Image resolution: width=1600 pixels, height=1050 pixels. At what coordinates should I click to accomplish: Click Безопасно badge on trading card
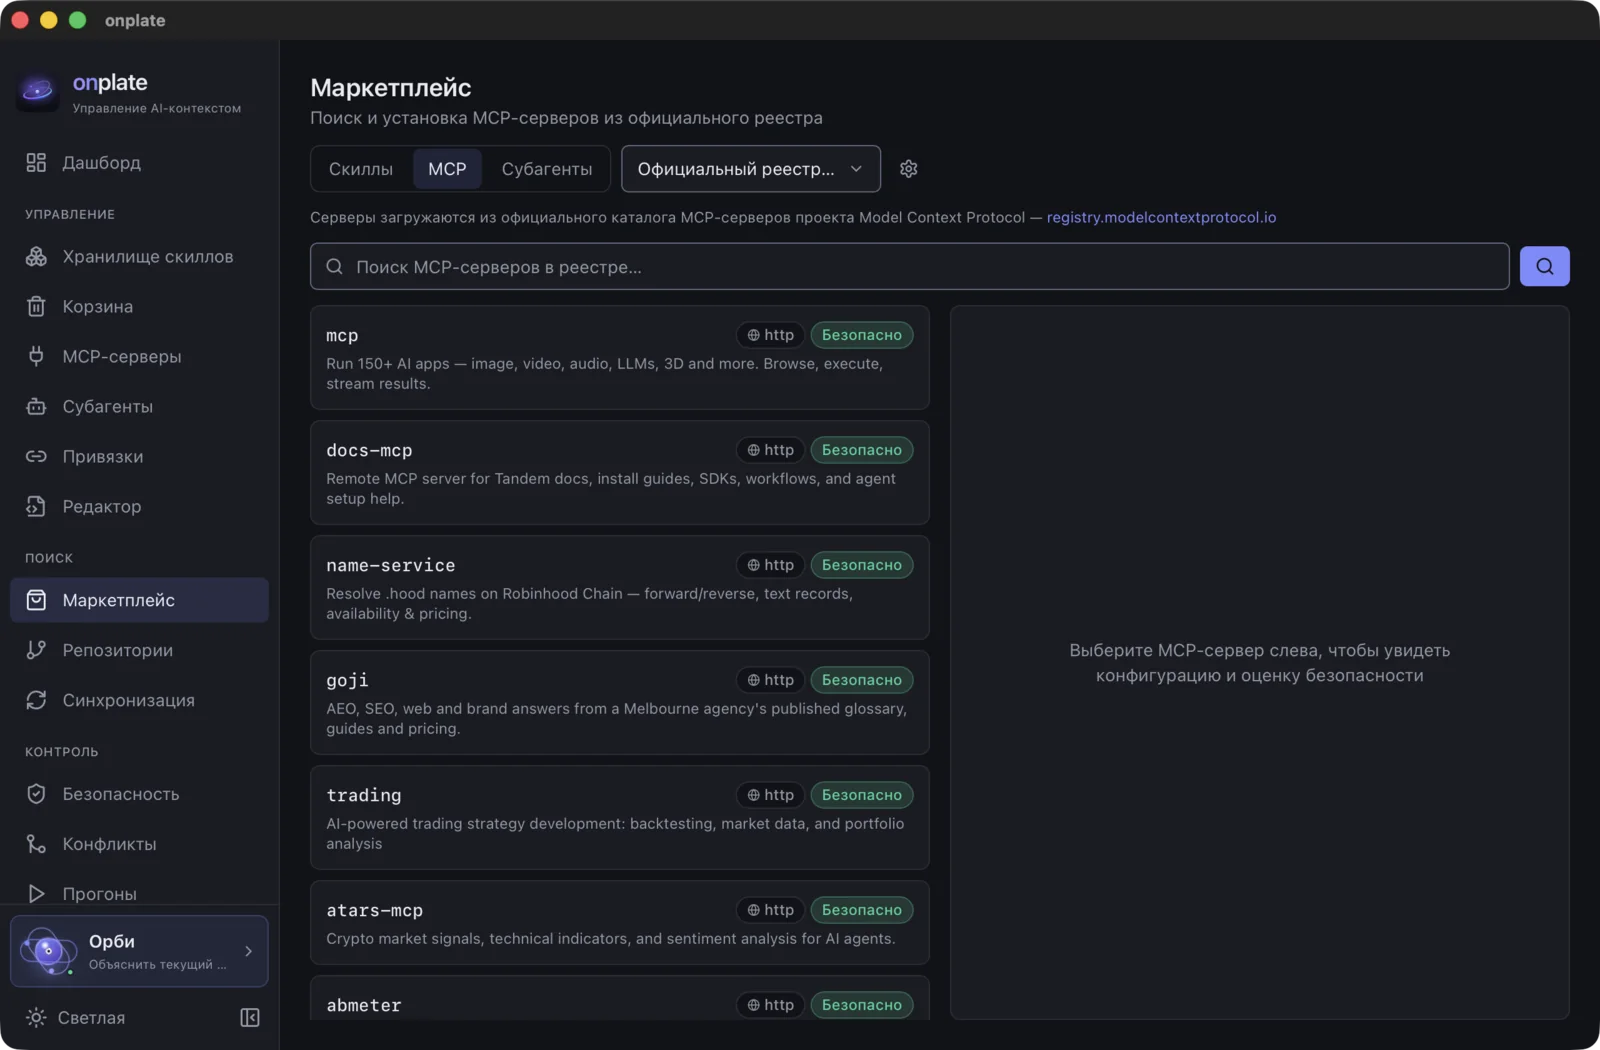pyautogui.click(x=861, y=795)
